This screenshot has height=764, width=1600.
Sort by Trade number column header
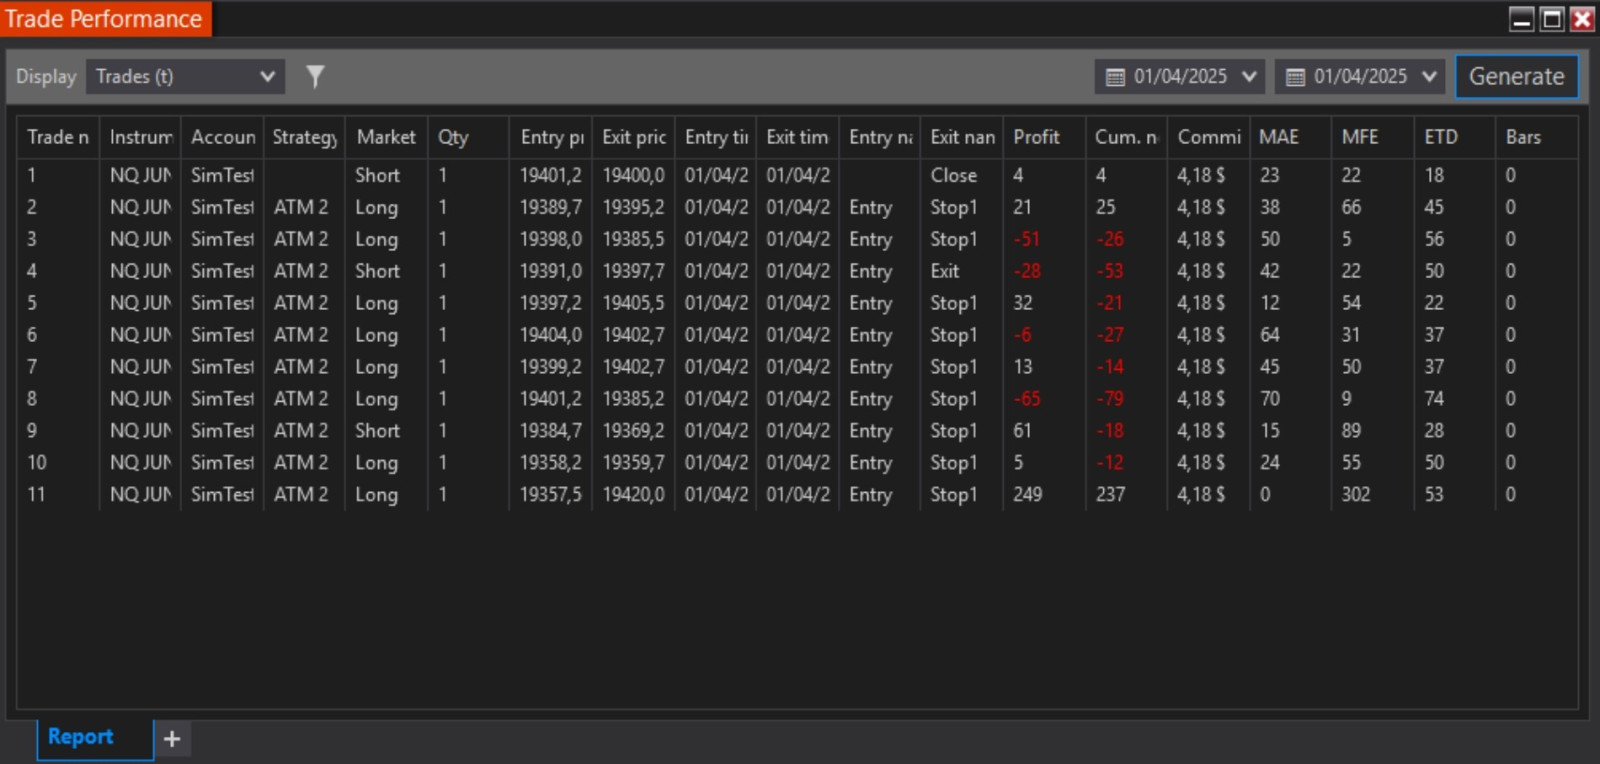coord(58,137)
